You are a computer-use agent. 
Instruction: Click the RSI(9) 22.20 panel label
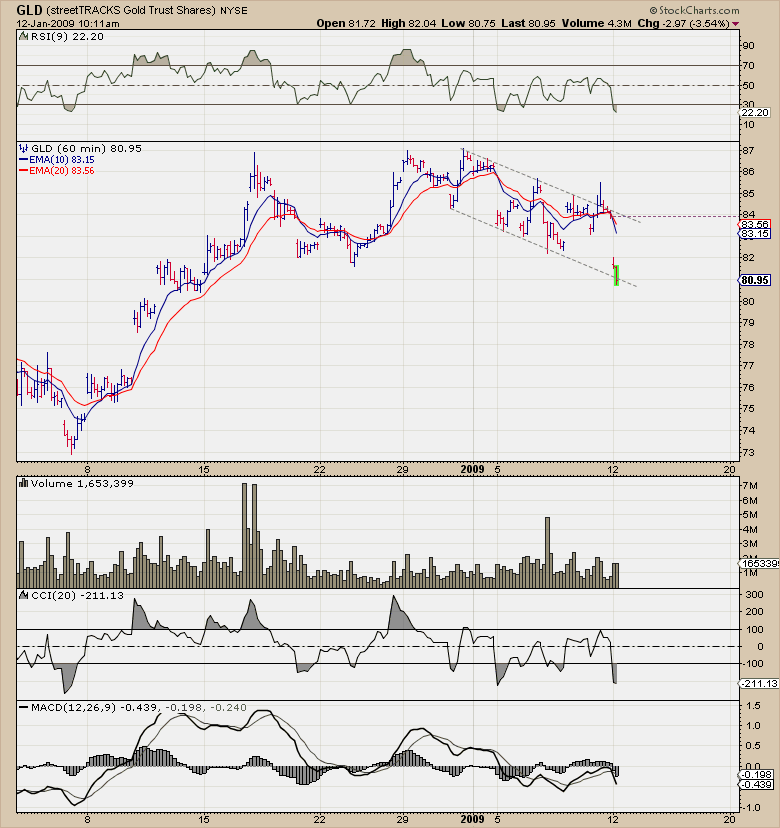click(x=67, y=36)
